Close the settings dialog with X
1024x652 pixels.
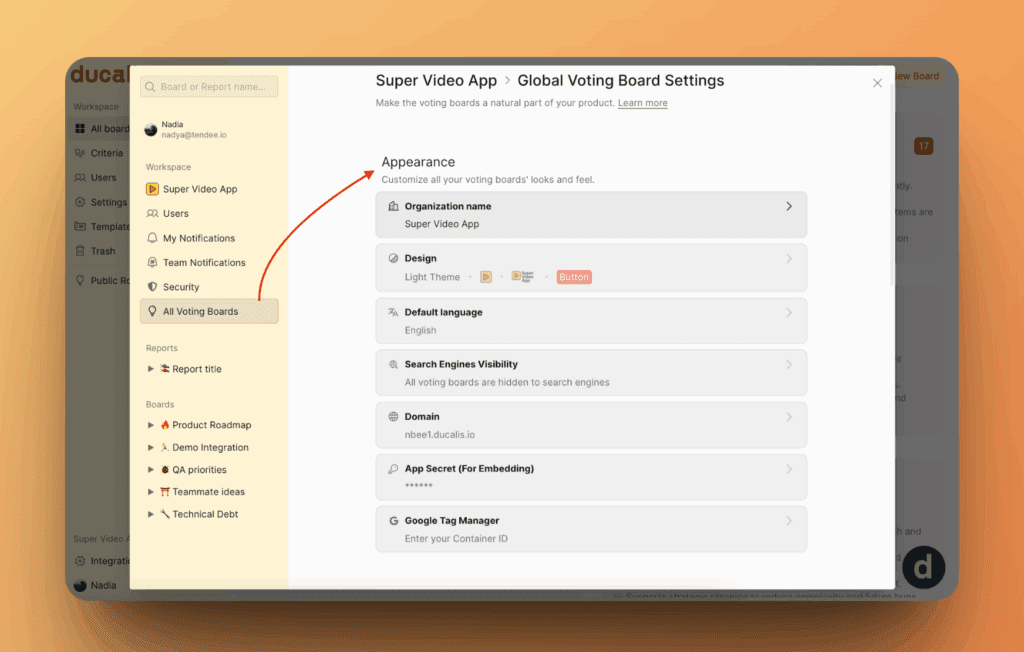pyautogui.click(x=877, y=83)
